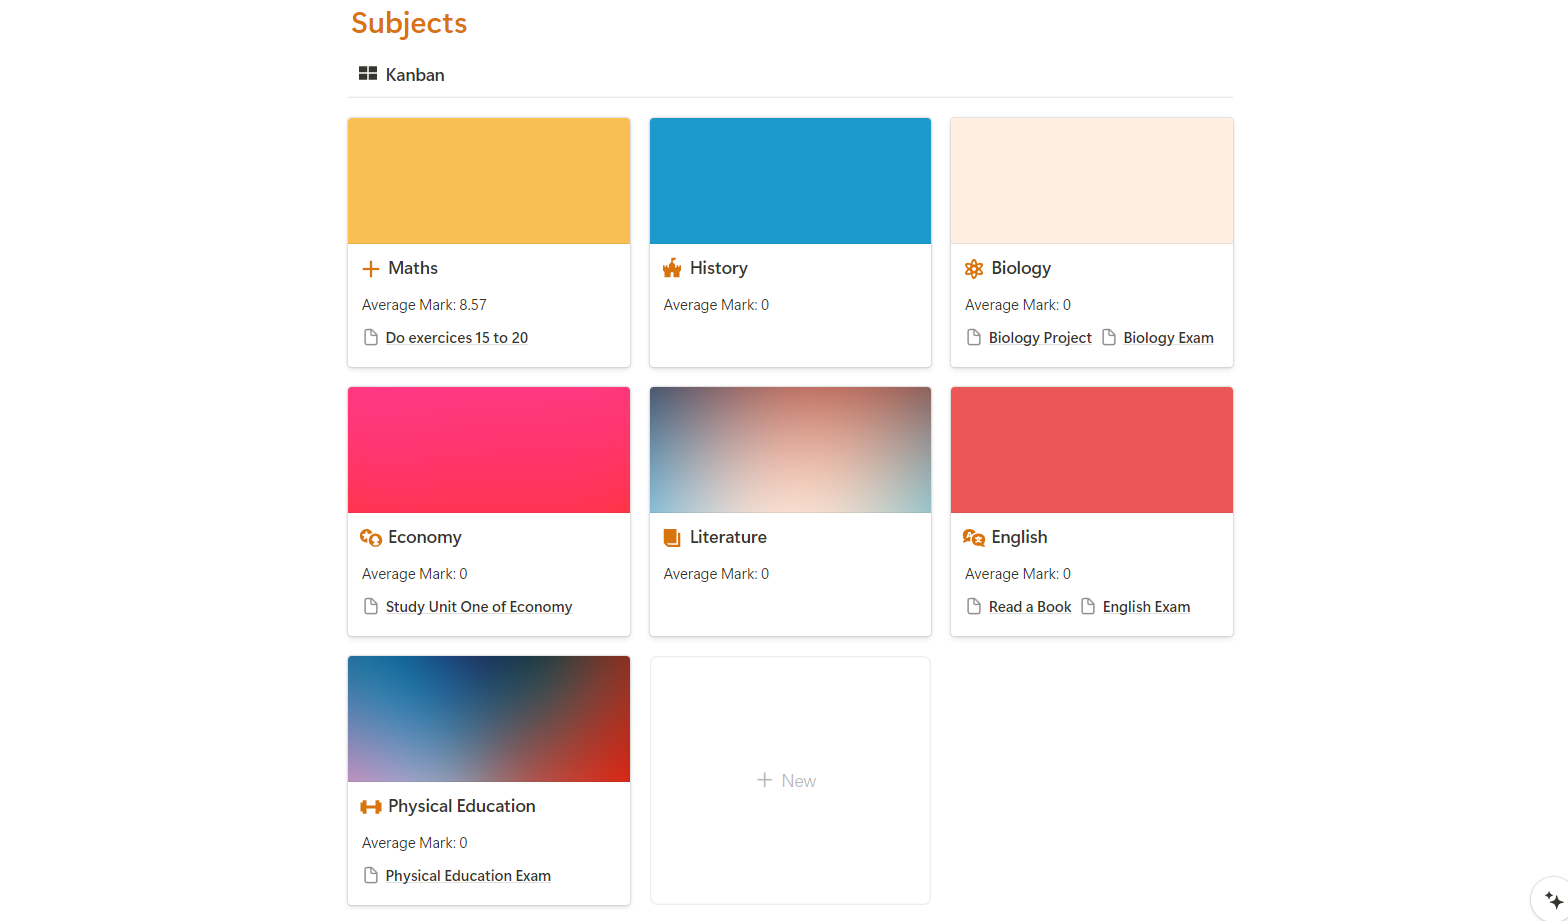Click the Literature book icon

pyautogui.click(x=672, y=538)
